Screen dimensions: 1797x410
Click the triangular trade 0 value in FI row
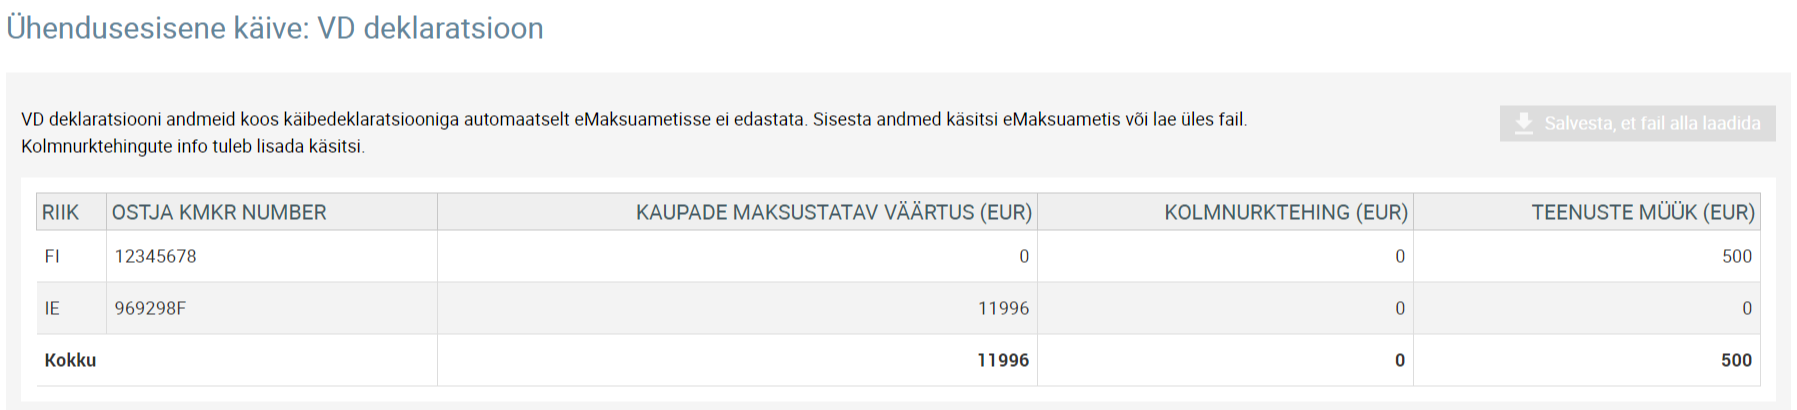1400,256
